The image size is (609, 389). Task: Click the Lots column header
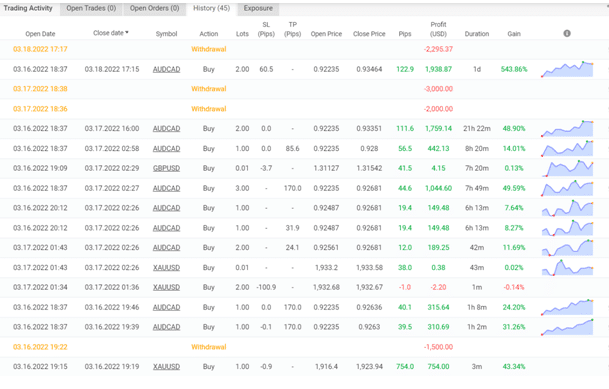point(242,34)
